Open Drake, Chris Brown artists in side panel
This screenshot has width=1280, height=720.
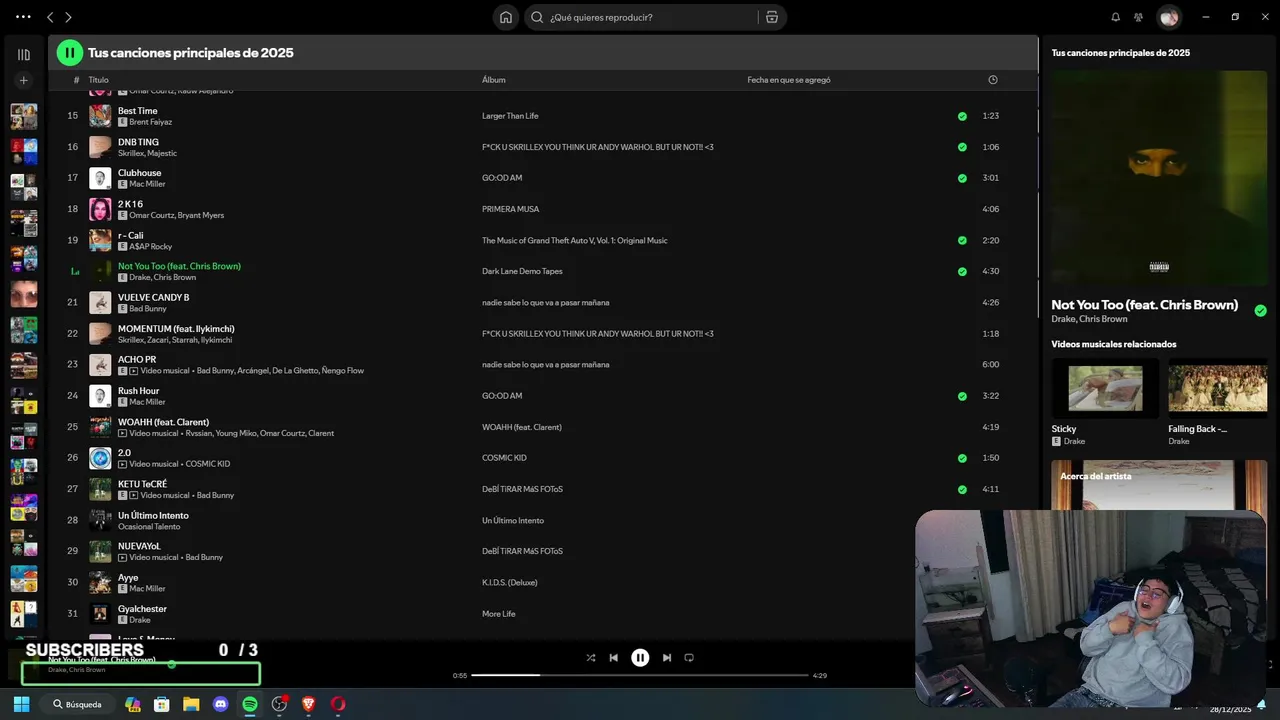tap(1089, 319)
